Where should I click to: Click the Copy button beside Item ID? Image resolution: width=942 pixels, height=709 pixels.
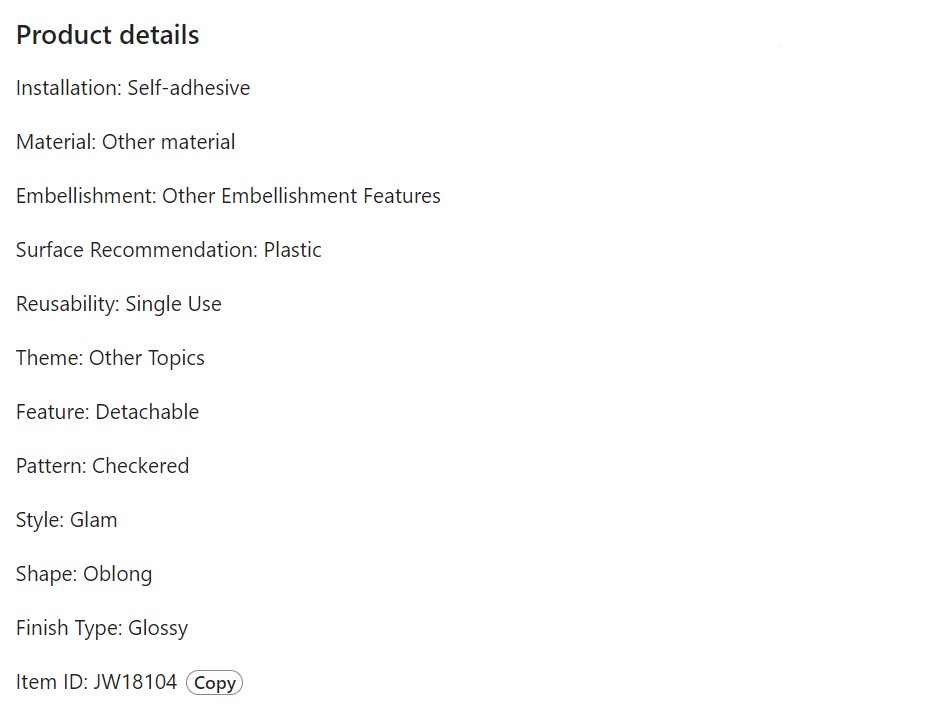(214, 683)
